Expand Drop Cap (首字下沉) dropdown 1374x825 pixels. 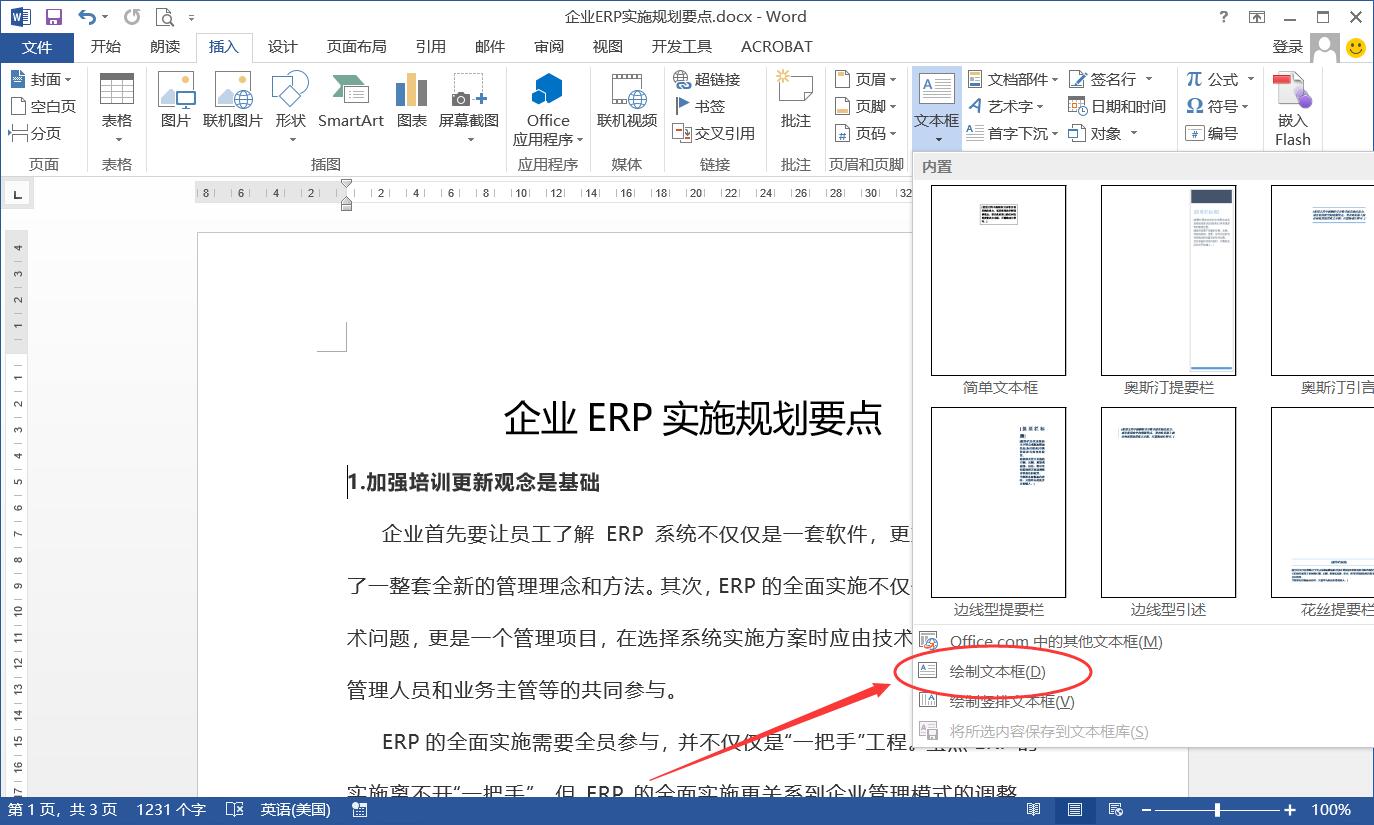(1012, 133)
